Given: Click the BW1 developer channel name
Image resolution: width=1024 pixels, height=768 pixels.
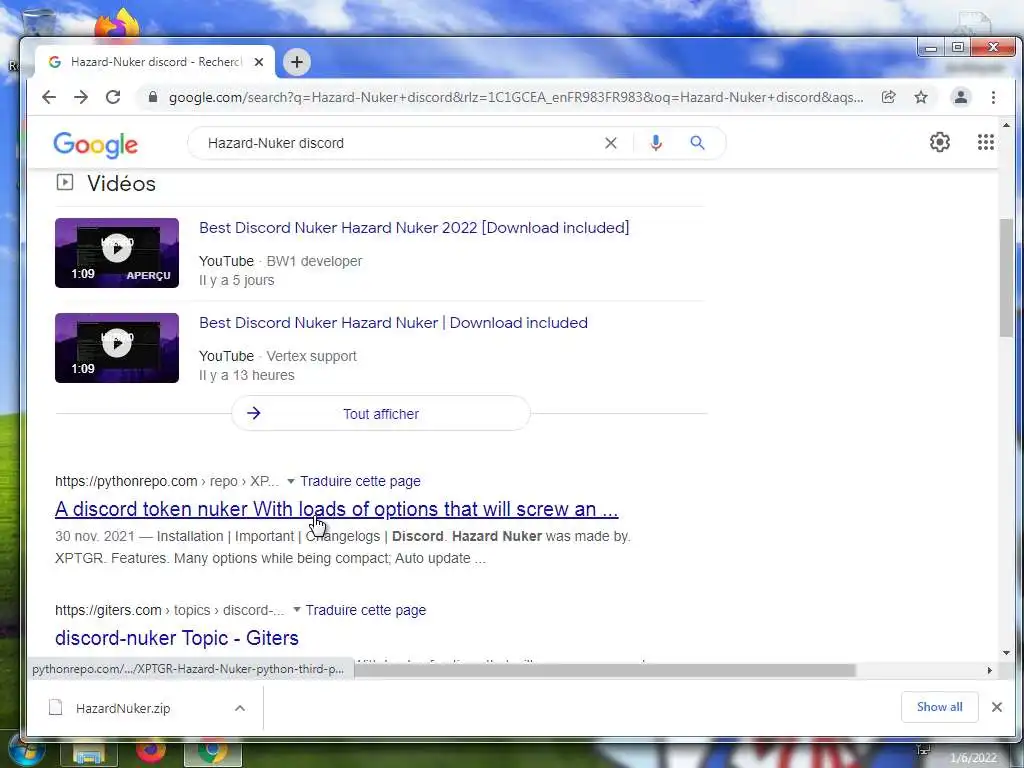Looking at the screenshot, I should point(314,261).
